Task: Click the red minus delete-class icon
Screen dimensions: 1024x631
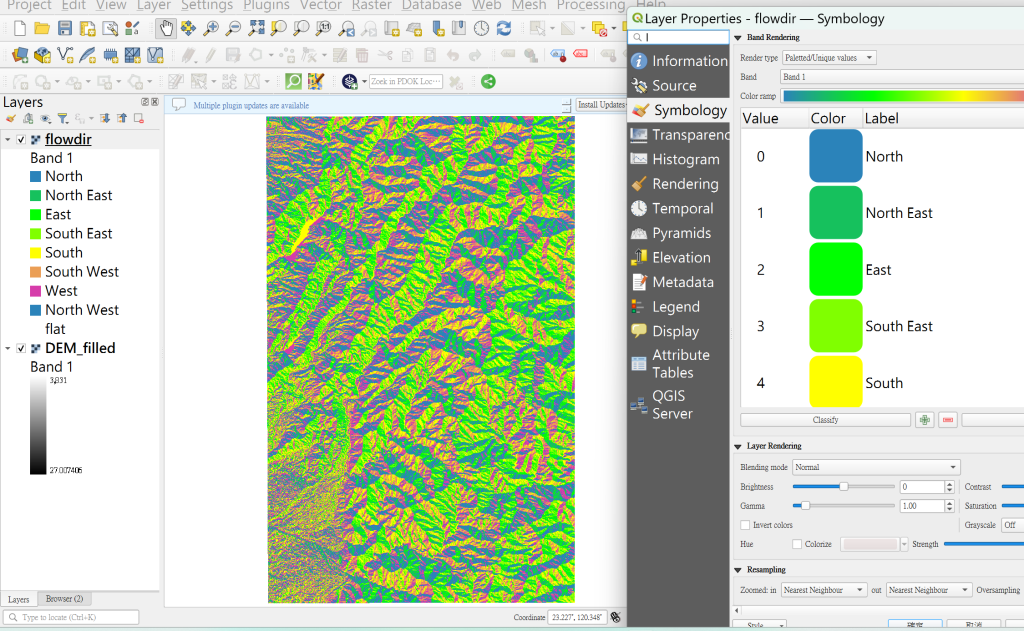Action: (x=948, y=420)
